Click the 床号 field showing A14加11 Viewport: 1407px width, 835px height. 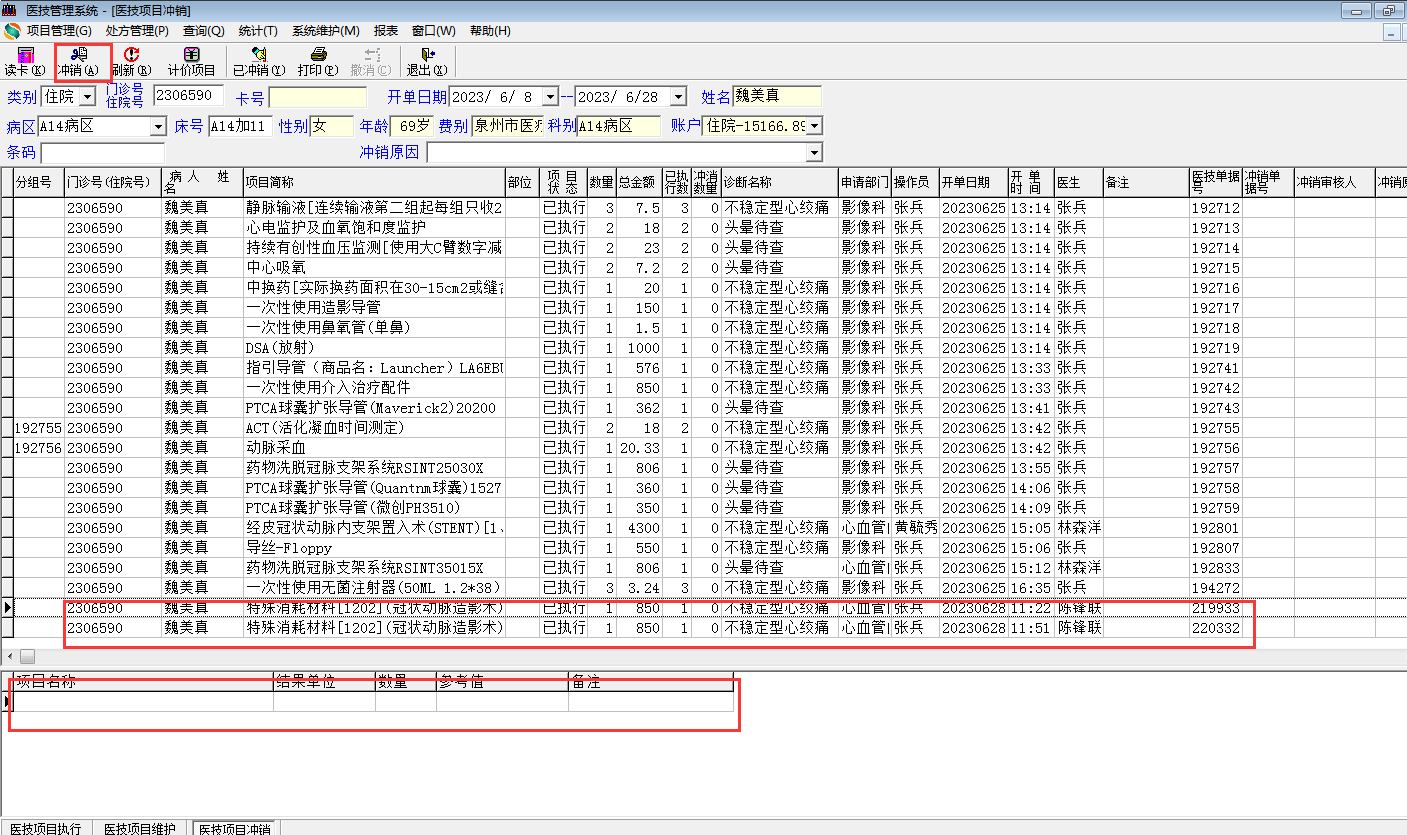240,126
